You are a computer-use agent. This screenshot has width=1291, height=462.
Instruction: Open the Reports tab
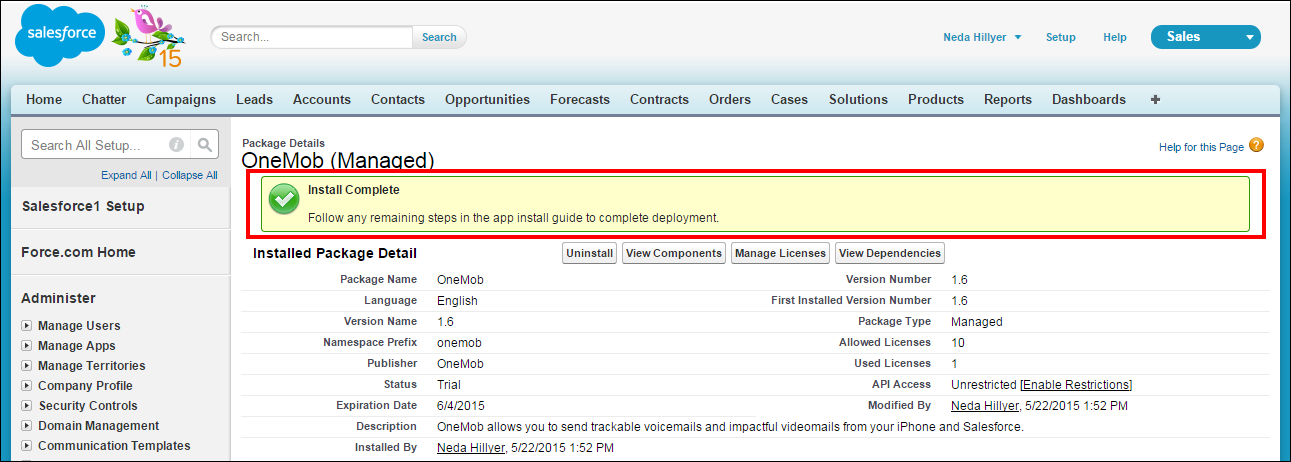pos(1008,99)
